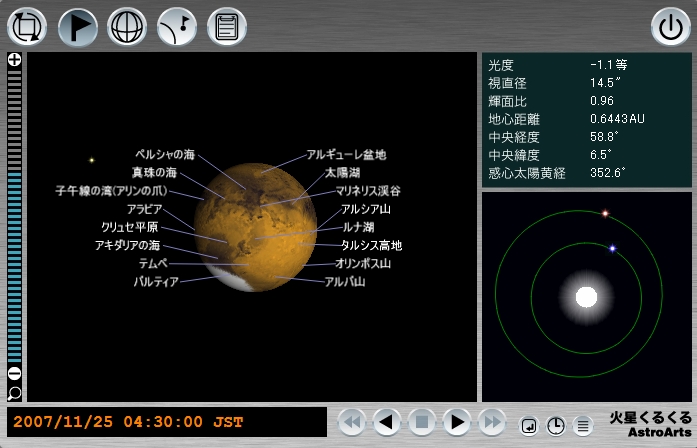This screenshot has height=448, width=697.
Task: Click the アラビア label
Action: [144, 209]
